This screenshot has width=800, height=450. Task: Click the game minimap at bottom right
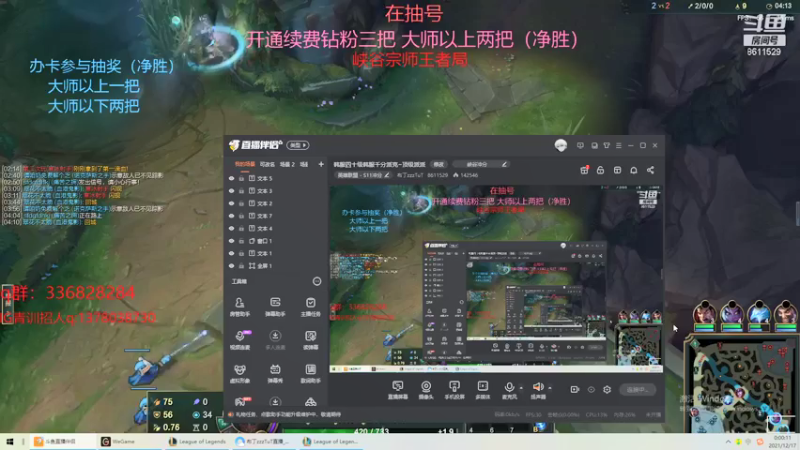point(741,384)
